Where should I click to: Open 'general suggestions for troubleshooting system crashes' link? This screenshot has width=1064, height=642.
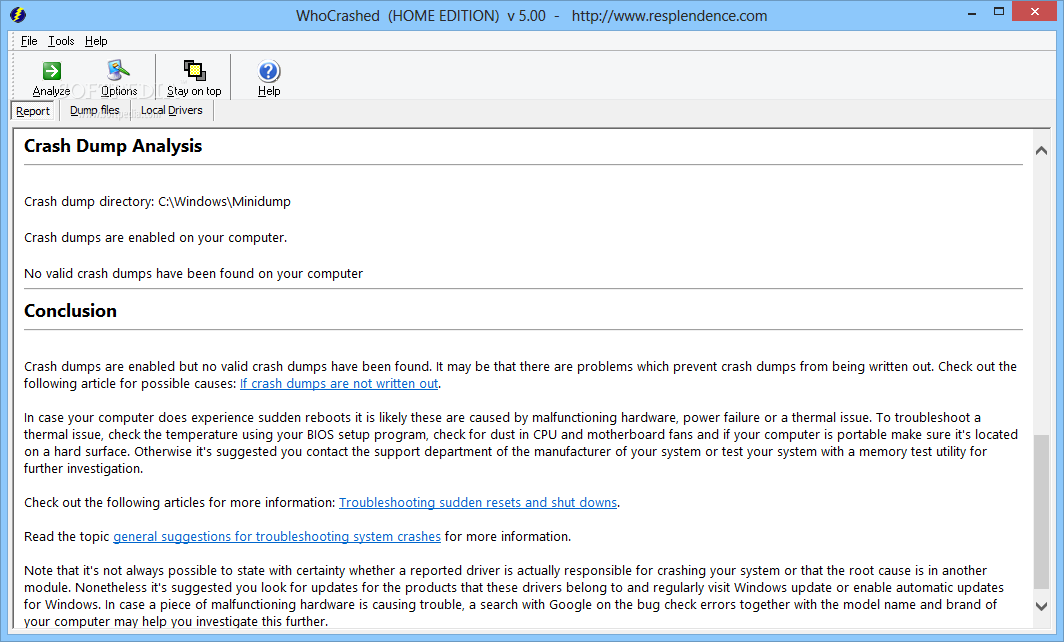277,536
